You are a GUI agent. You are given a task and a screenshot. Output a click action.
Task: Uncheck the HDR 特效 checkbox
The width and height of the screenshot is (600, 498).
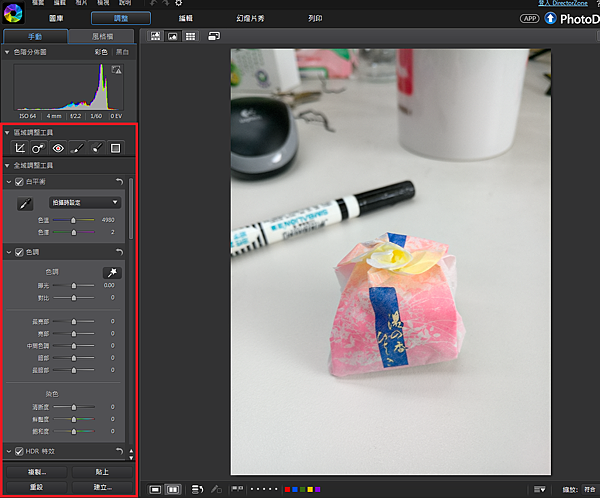[19, 451]
